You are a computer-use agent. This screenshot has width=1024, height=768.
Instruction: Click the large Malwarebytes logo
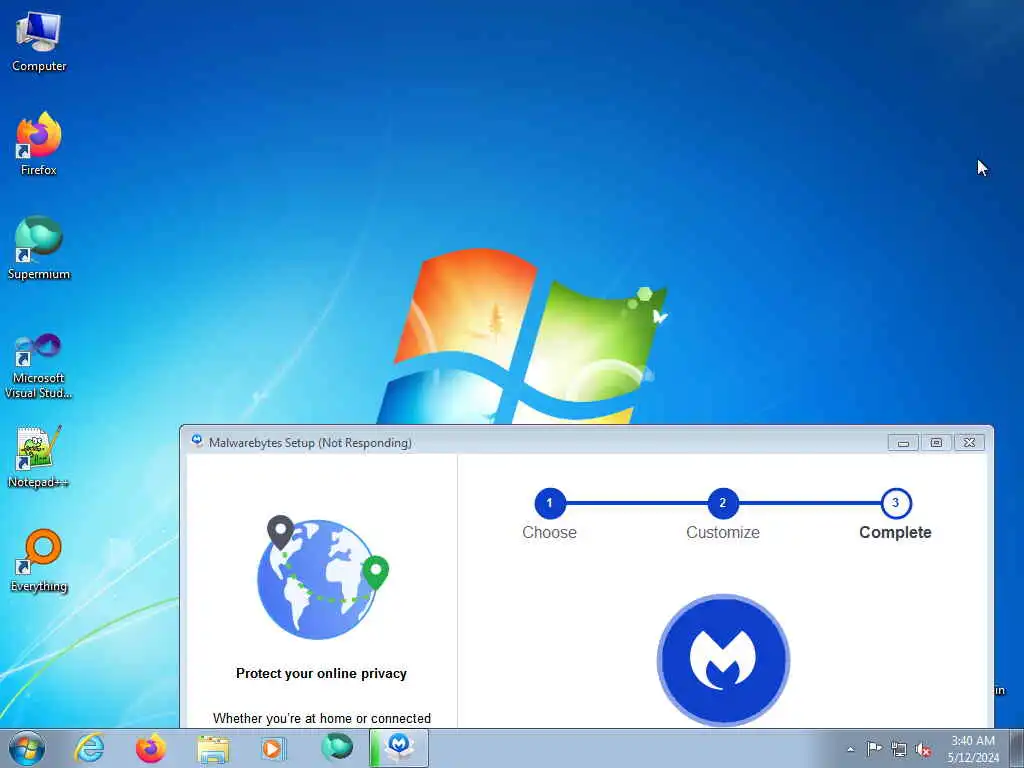coord(723,660)
